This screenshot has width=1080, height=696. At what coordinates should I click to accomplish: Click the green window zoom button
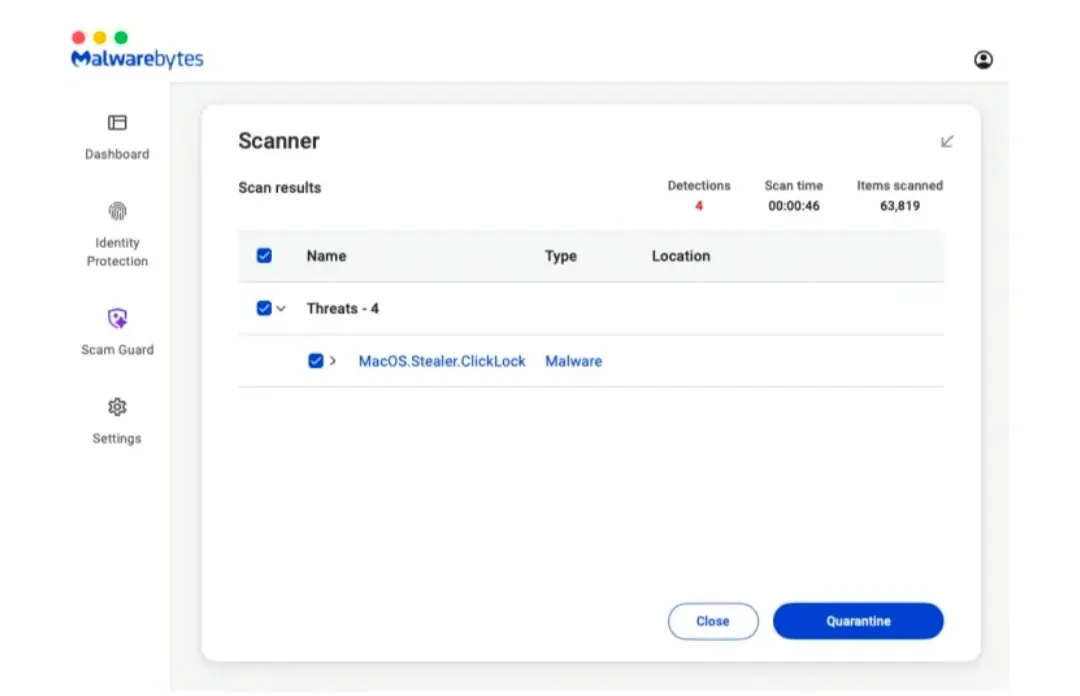pos(121,37)
